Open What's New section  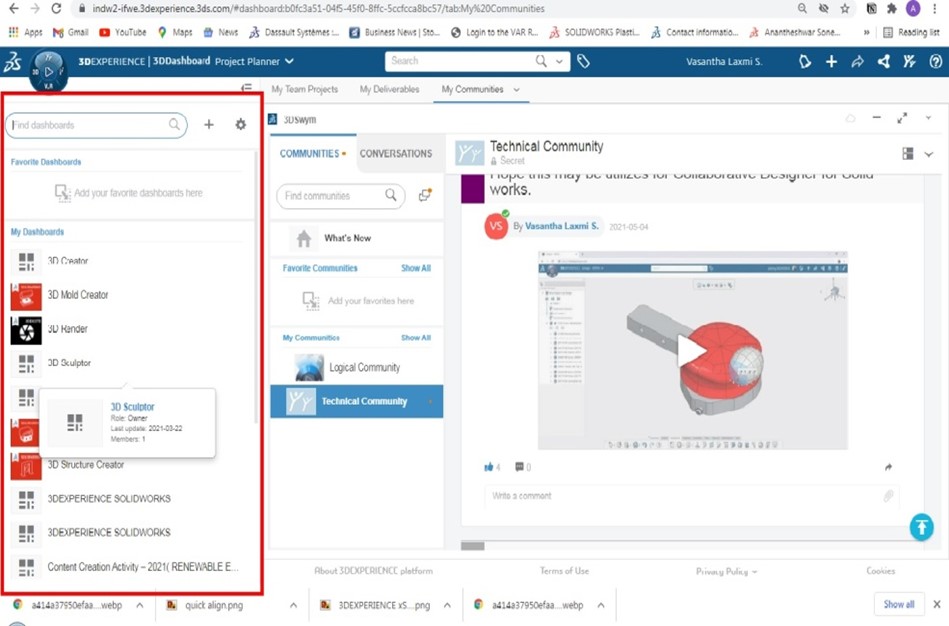tap(347, 238)
